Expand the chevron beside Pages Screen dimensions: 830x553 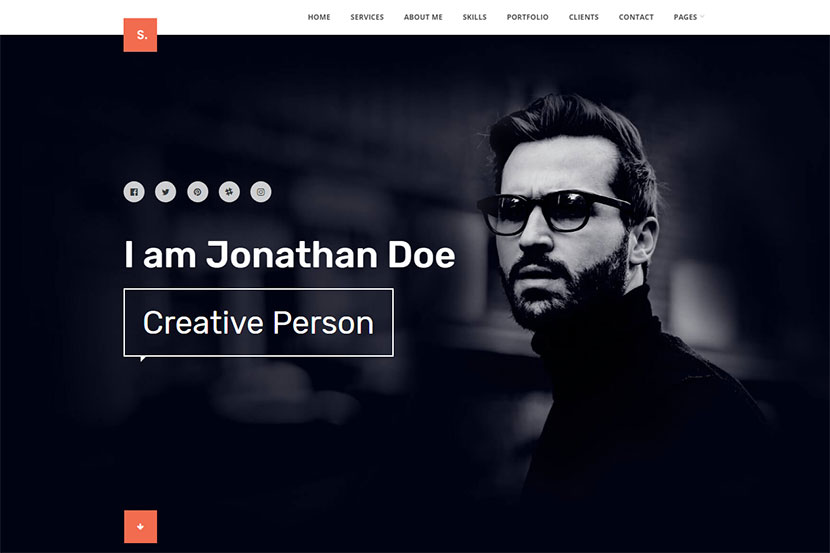[702, 17]
